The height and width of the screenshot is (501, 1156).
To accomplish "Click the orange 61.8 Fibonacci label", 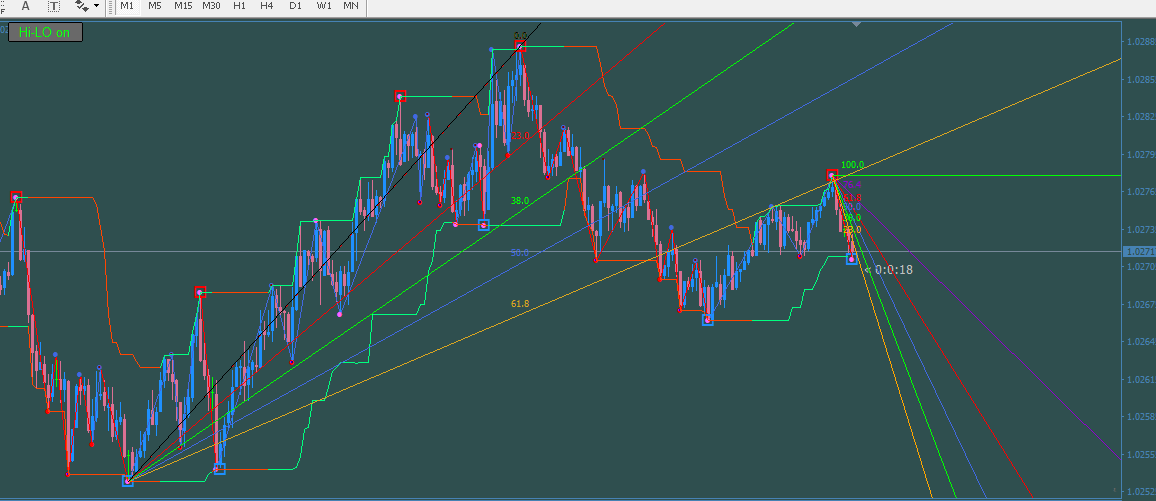I will (520, 304).
